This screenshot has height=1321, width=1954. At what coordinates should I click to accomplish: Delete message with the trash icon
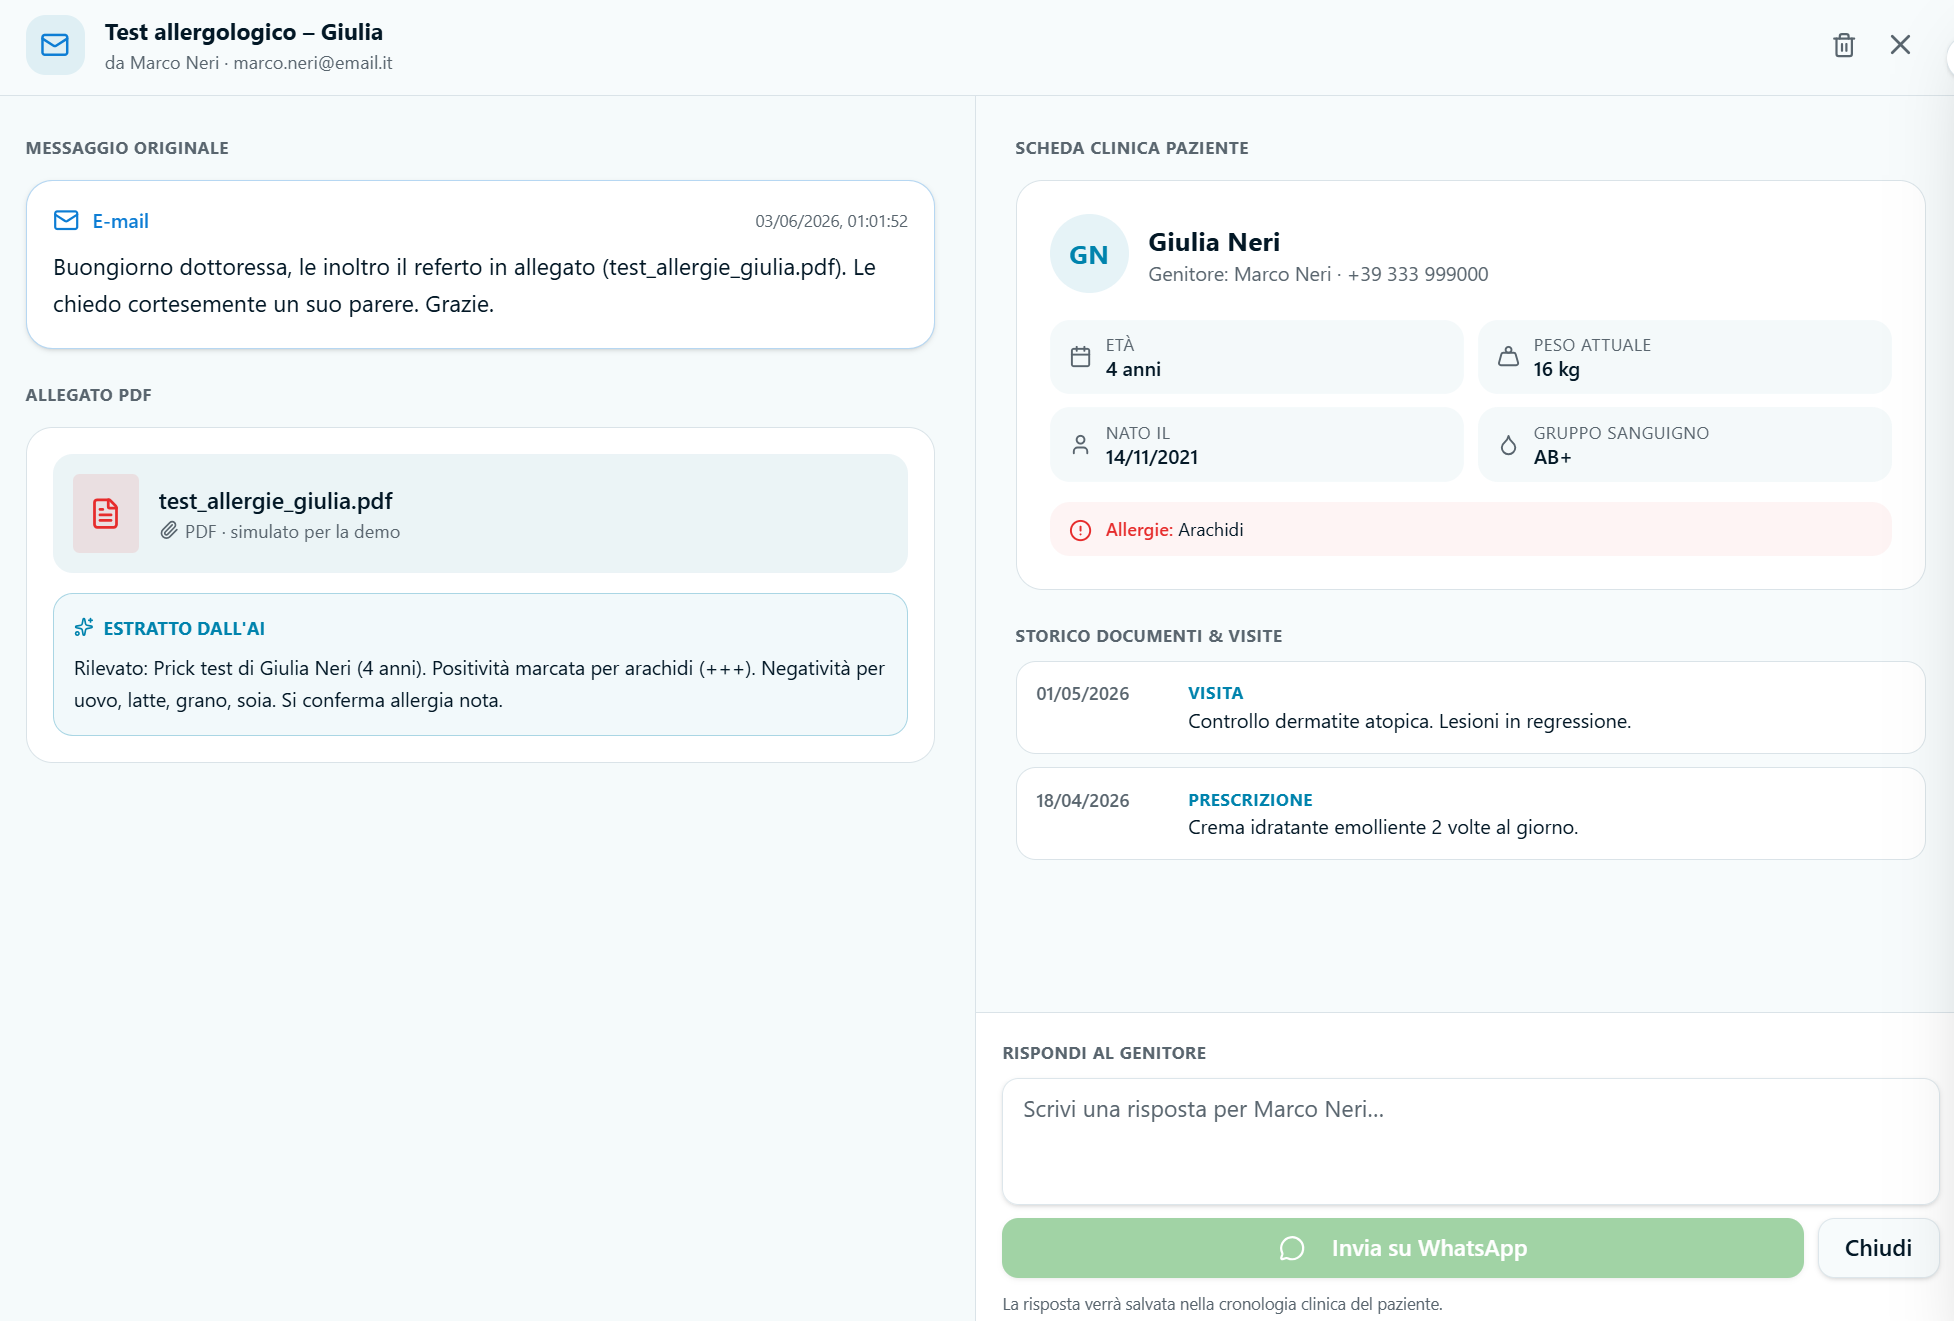click(x=1844, y=45)
